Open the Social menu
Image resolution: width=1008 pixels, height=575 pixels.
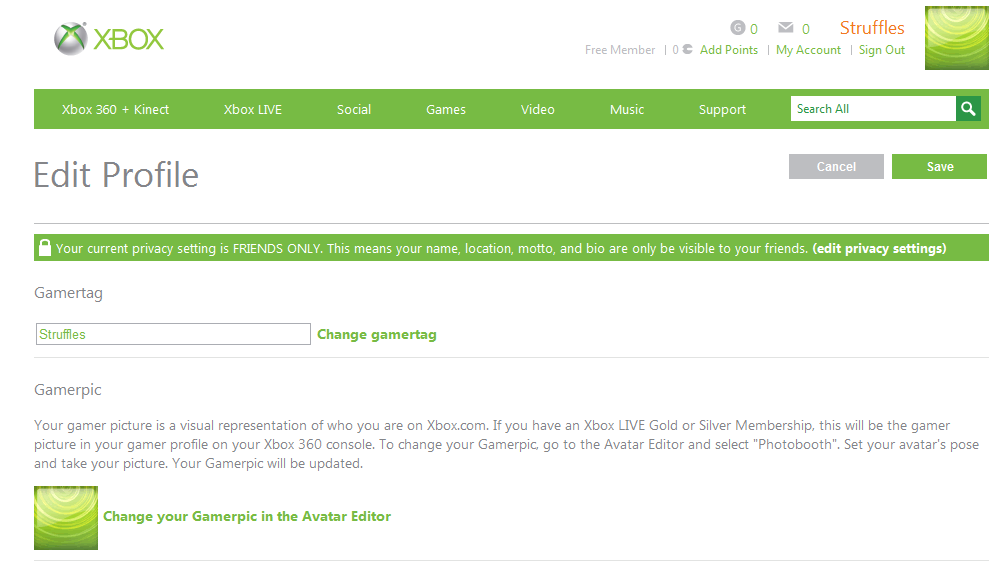[x=354, y=109]
